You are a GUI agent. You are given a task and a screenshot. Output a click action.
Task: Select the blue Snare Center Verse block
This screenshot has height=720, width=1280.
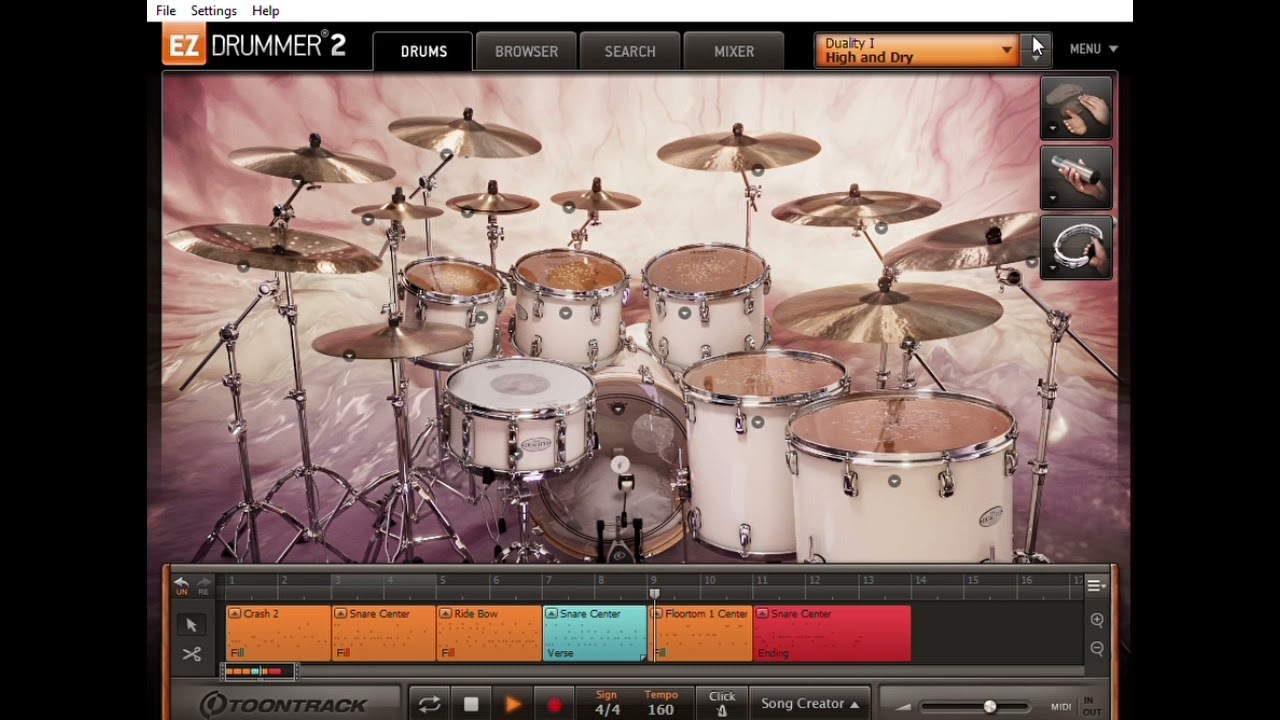(x=595, y=633)
